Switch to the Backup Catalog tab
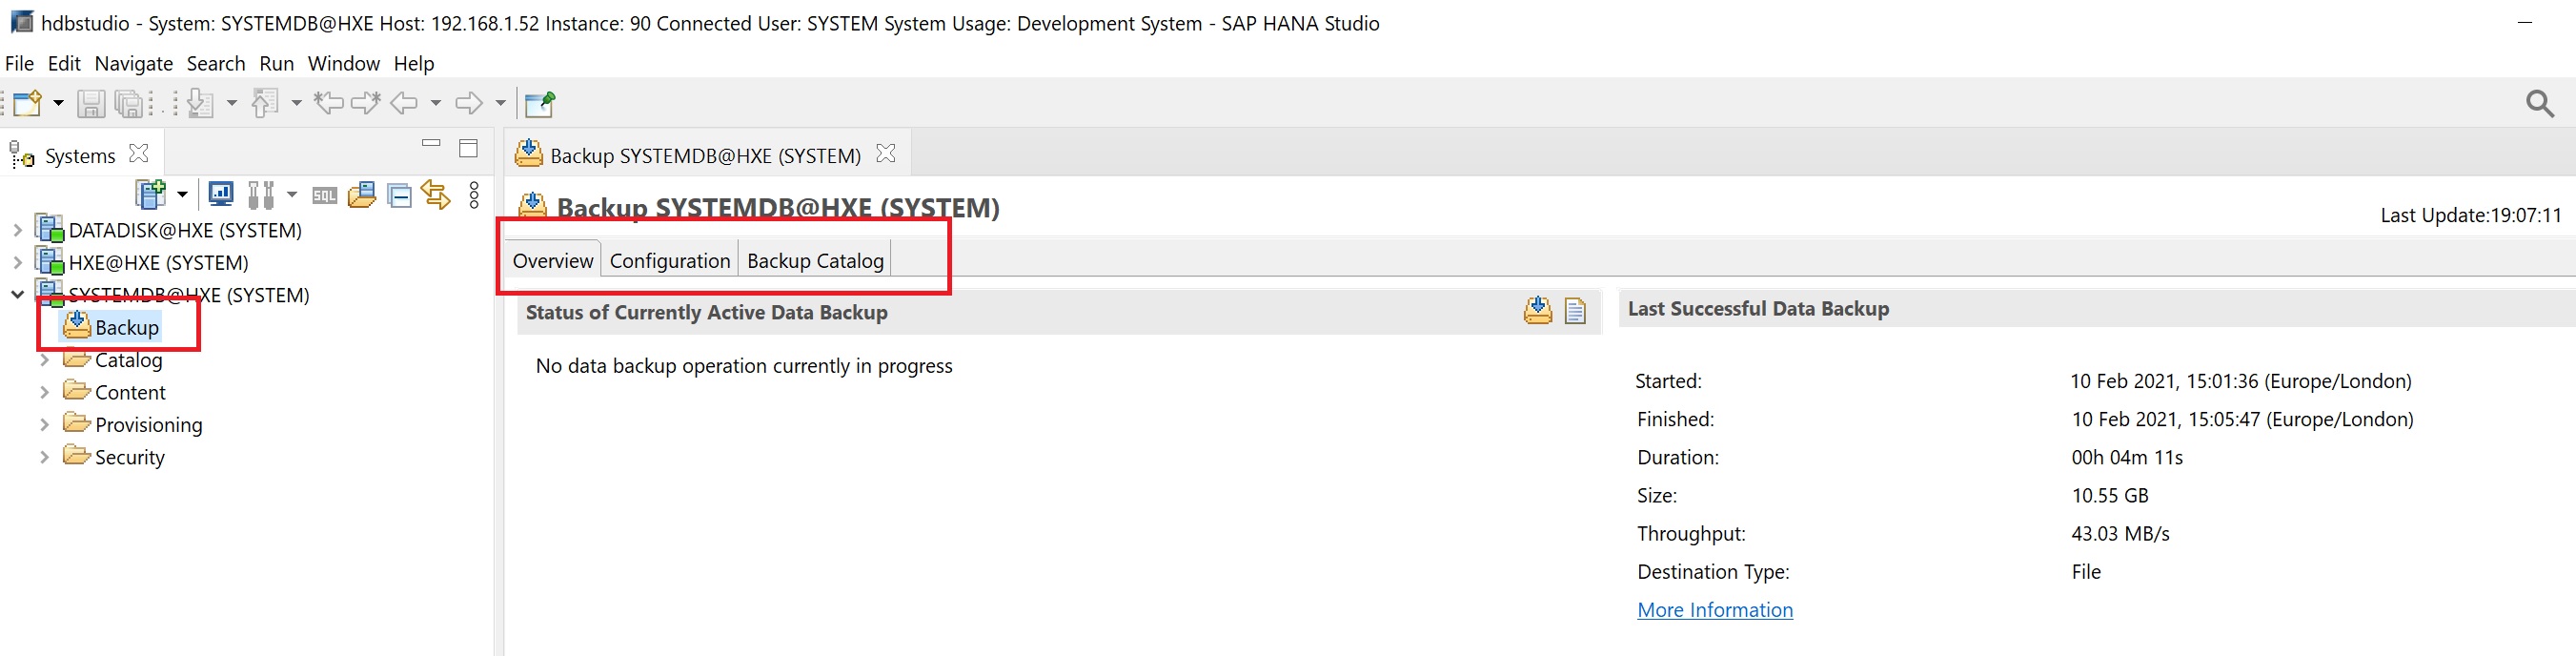 click(x=814, y=261)
